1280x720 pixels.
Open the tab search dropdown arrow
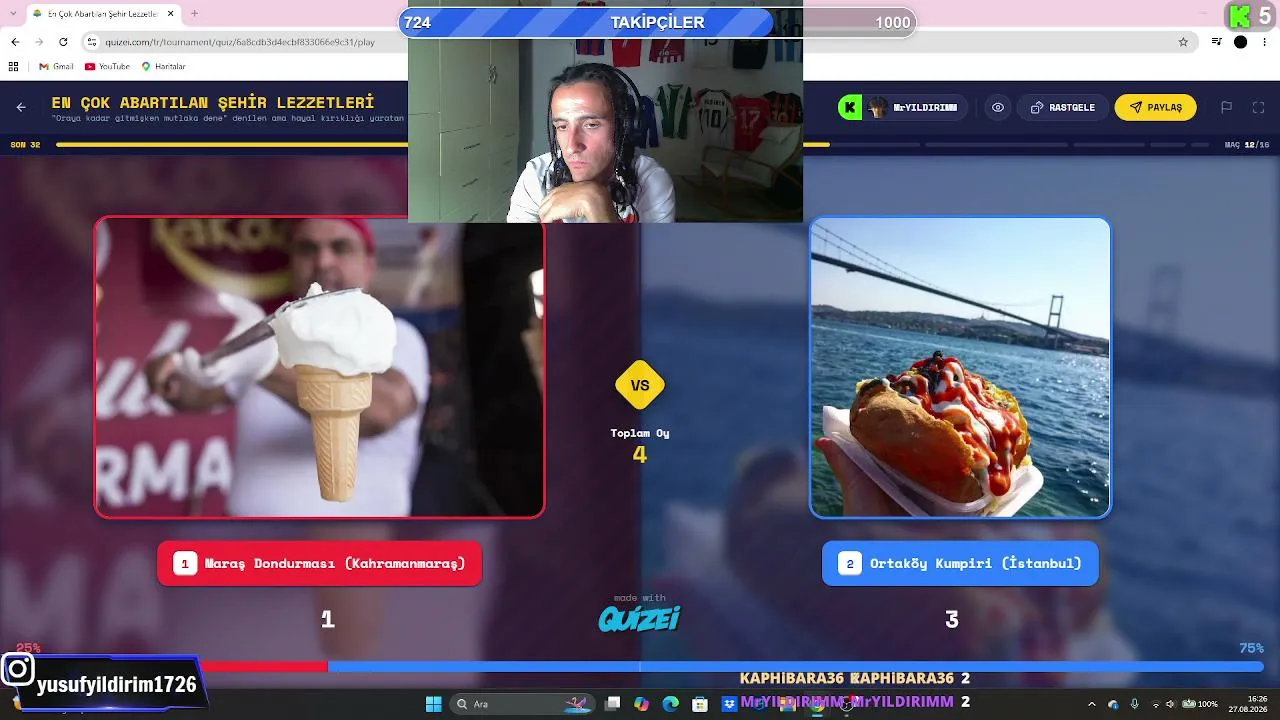(14, 14)
